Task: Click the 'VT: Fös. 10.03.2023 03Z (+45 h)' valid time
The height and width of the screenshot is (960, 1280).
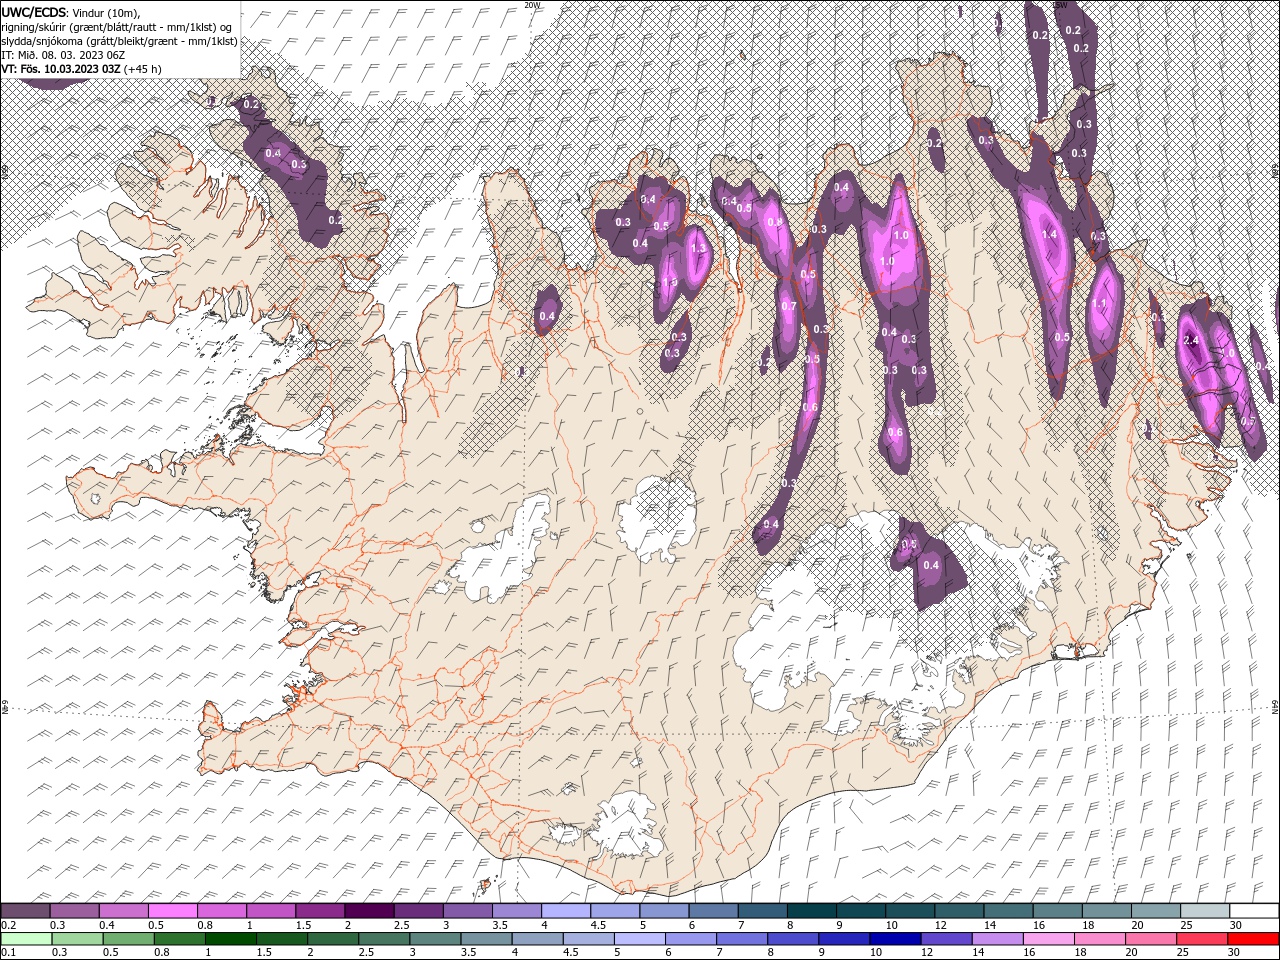Action: pos(82,69)
